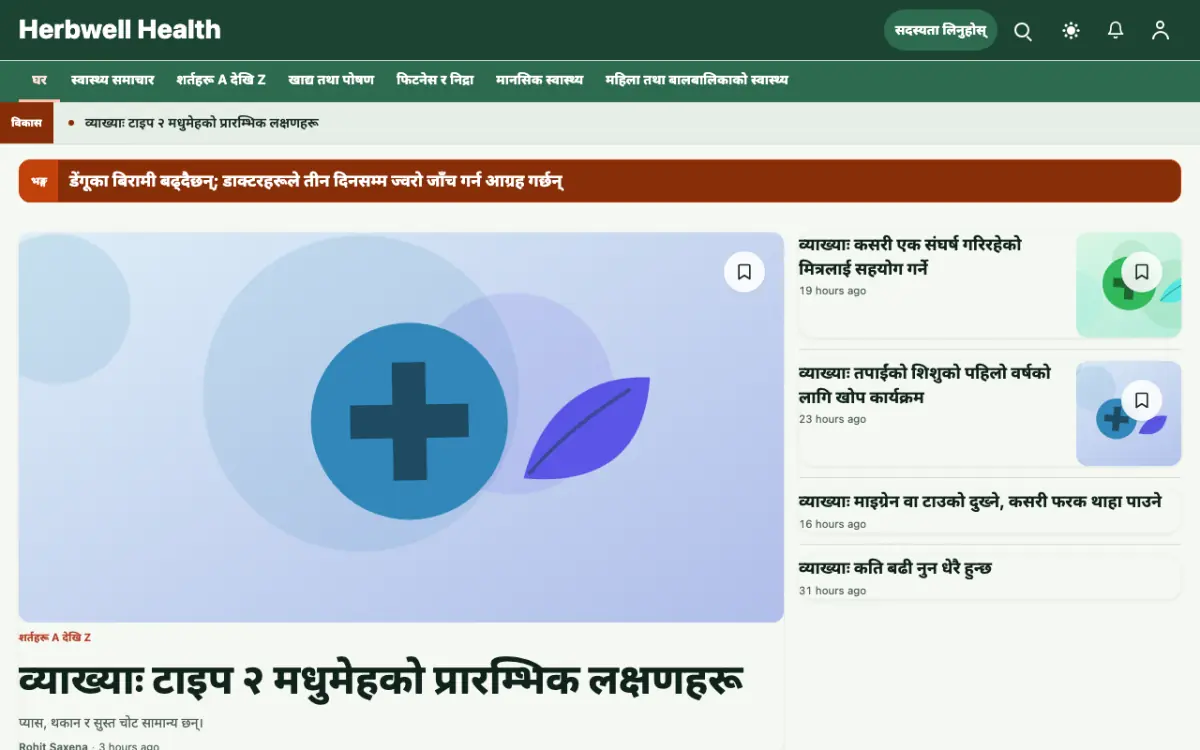Open the large featured article image
This screenshot has height=750, width=1200.
click(401, 427)
